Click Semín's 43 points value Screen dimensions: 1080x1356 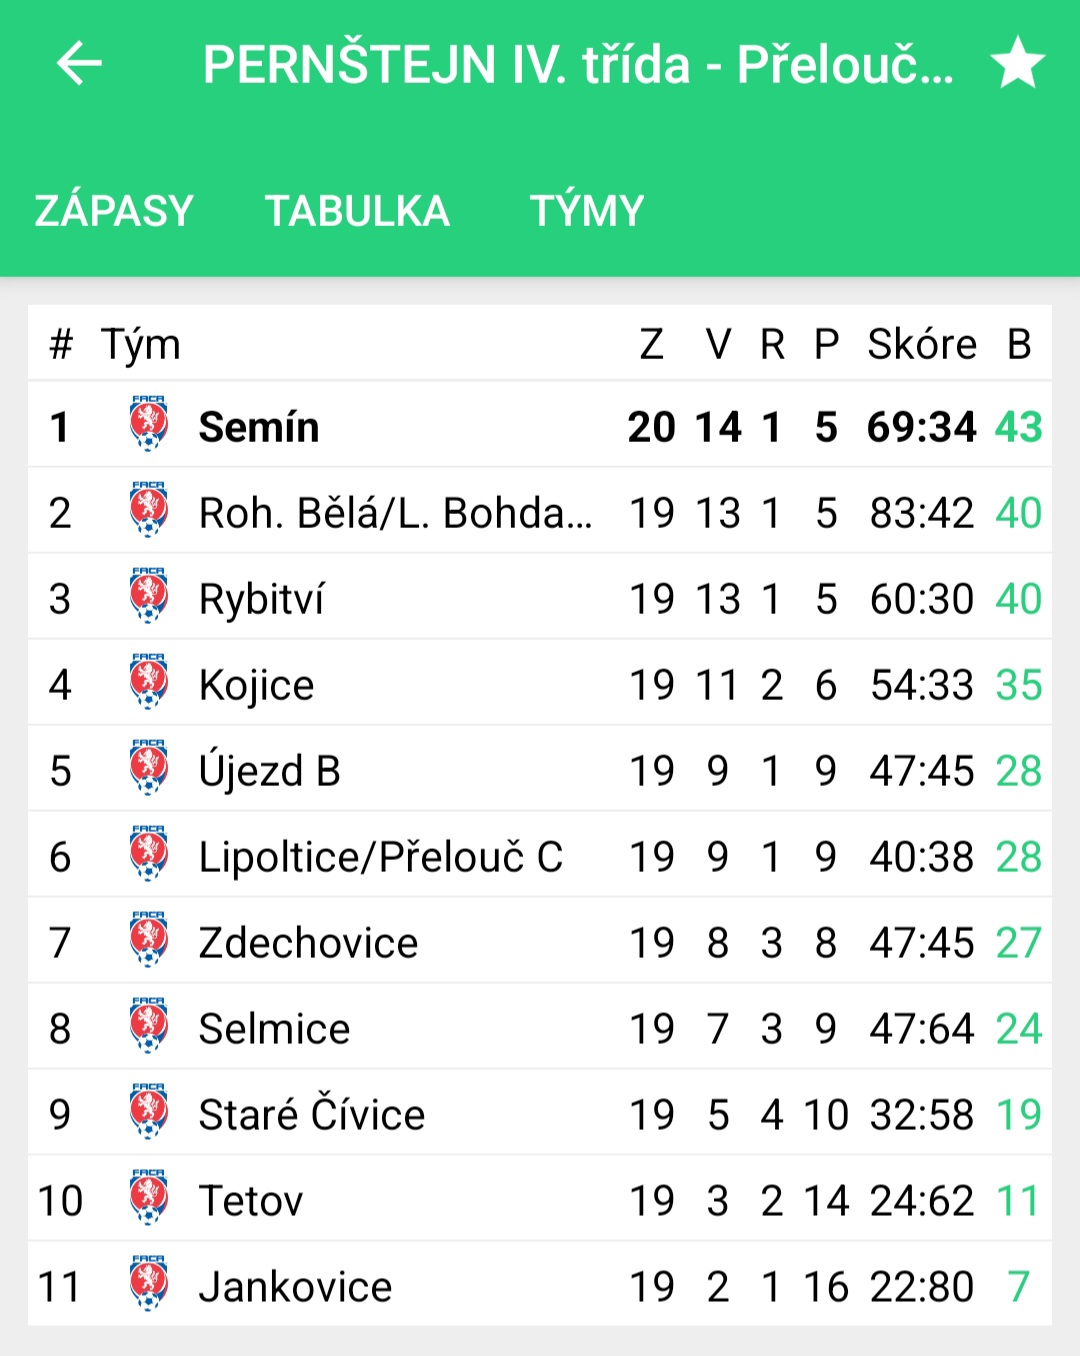pos(1019,427)
